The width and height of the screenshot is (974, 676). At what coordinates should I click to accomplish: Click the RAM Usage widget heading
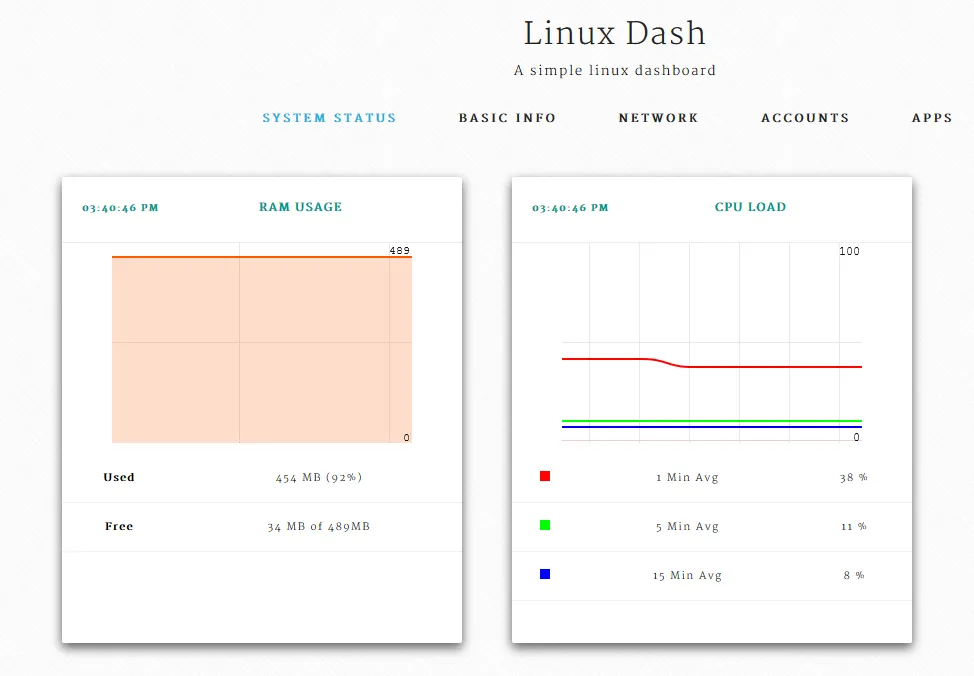click(x=300, y=207)
